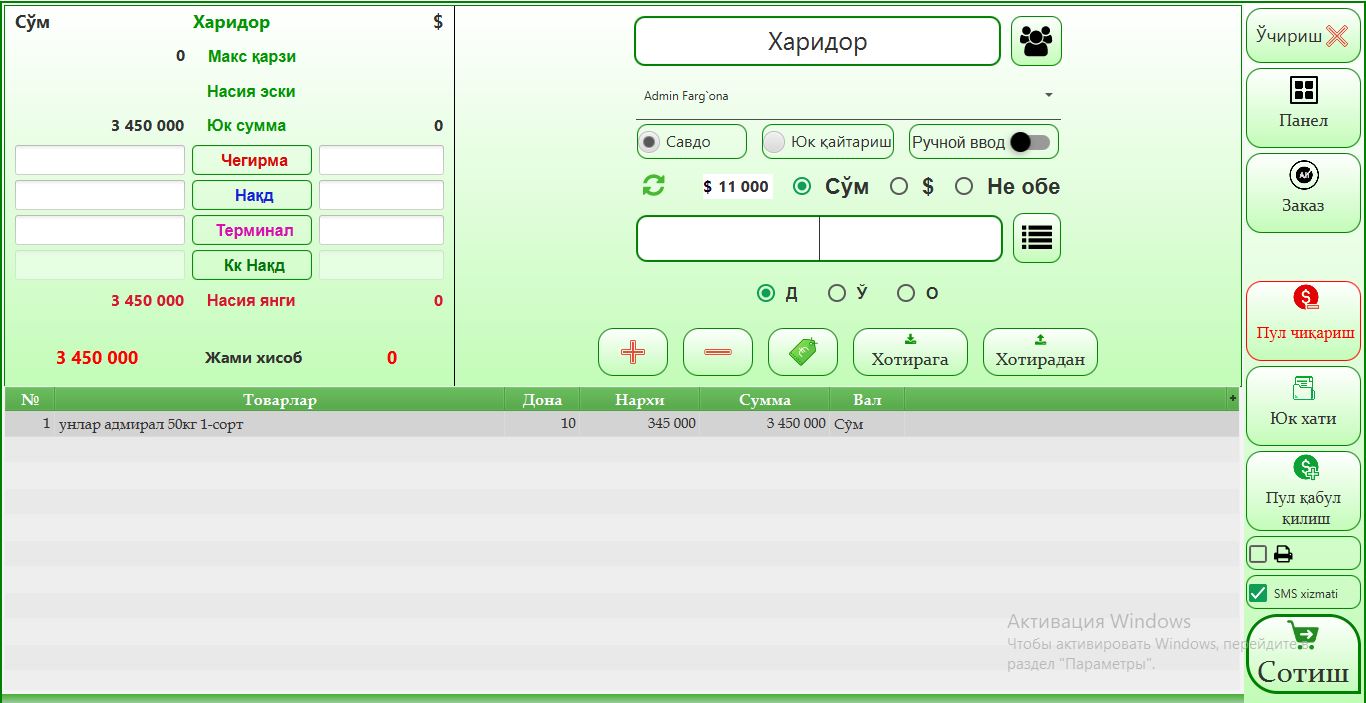Image resolution: width=1366 pixels, height=703 pixels.
Task: Click the customer group icon button
Action: (x=1036, y=41)
